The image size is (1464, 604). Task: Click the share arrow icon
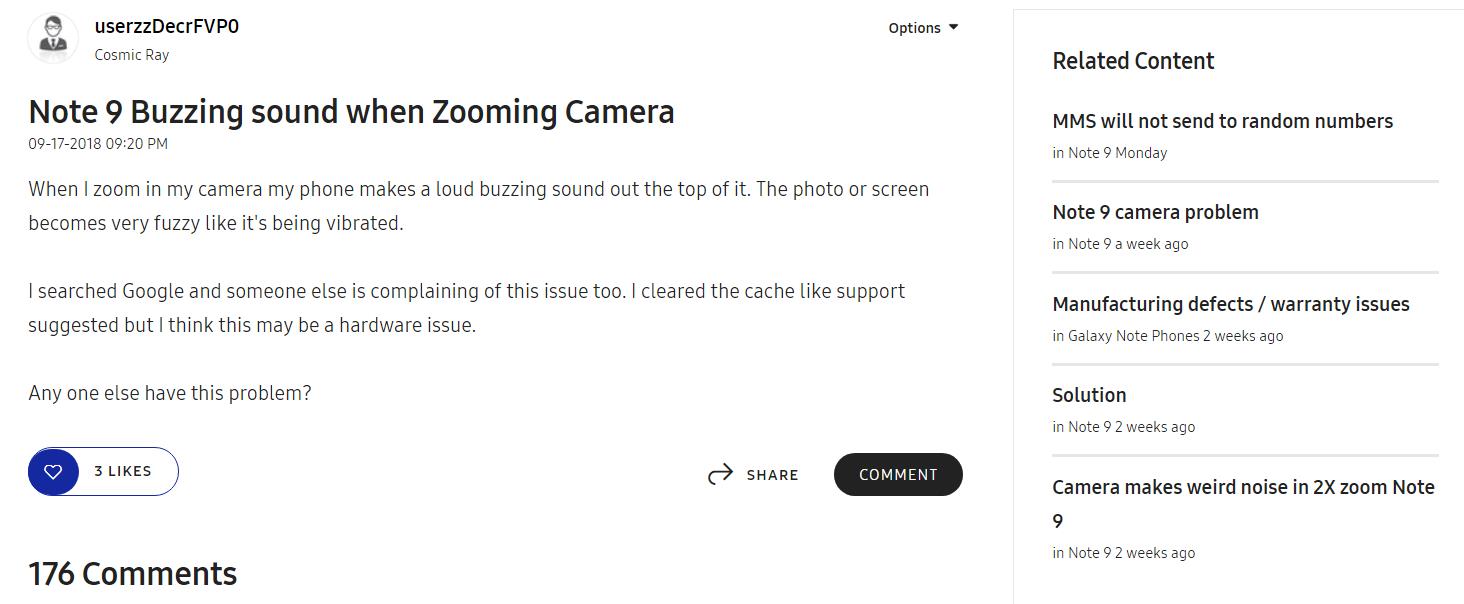pyautogui.click(x=720, y=475)
